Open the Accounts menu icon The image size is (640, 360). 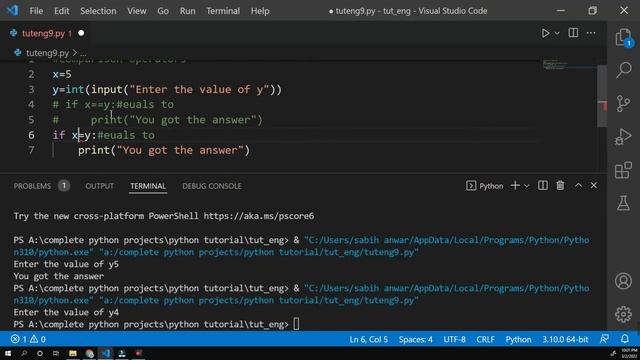tap(623, 281)
